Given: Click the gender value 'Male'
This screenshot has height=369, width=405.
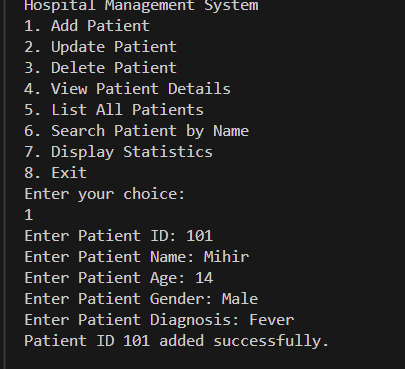Looking at the screenshot, I should pos(240,299).
